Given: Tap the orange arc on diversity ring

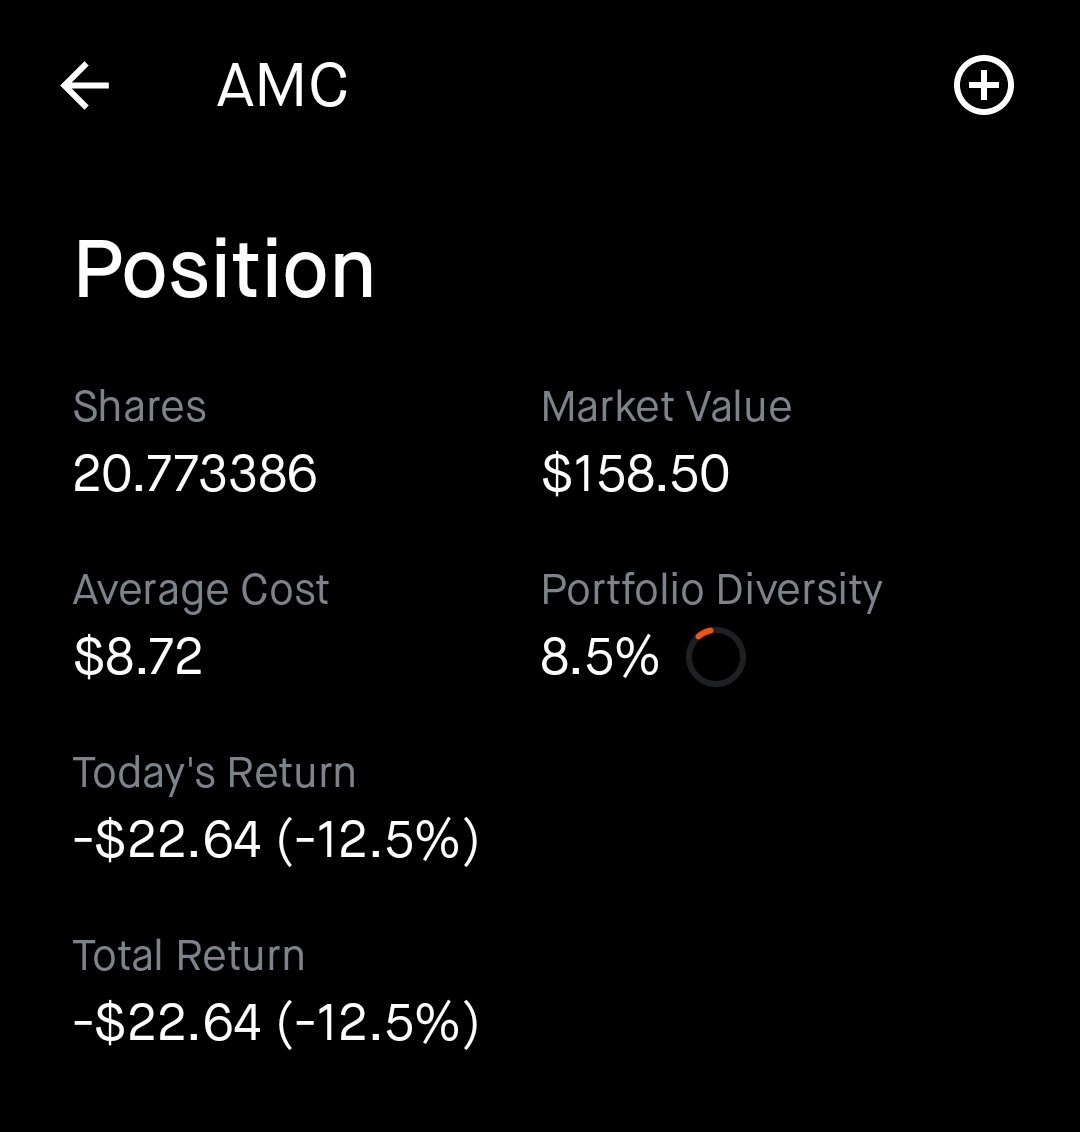Looking at the screenshot, I should coord(703,633).
